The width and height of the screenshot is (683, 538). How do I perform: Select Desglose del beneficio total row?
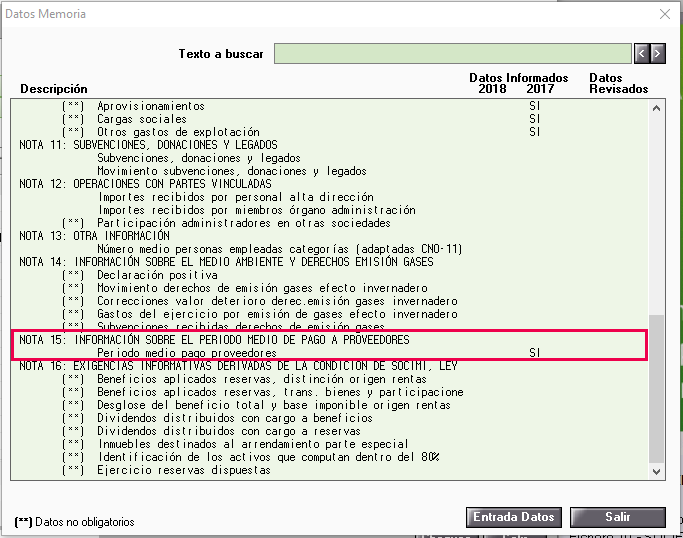point(330,405)
